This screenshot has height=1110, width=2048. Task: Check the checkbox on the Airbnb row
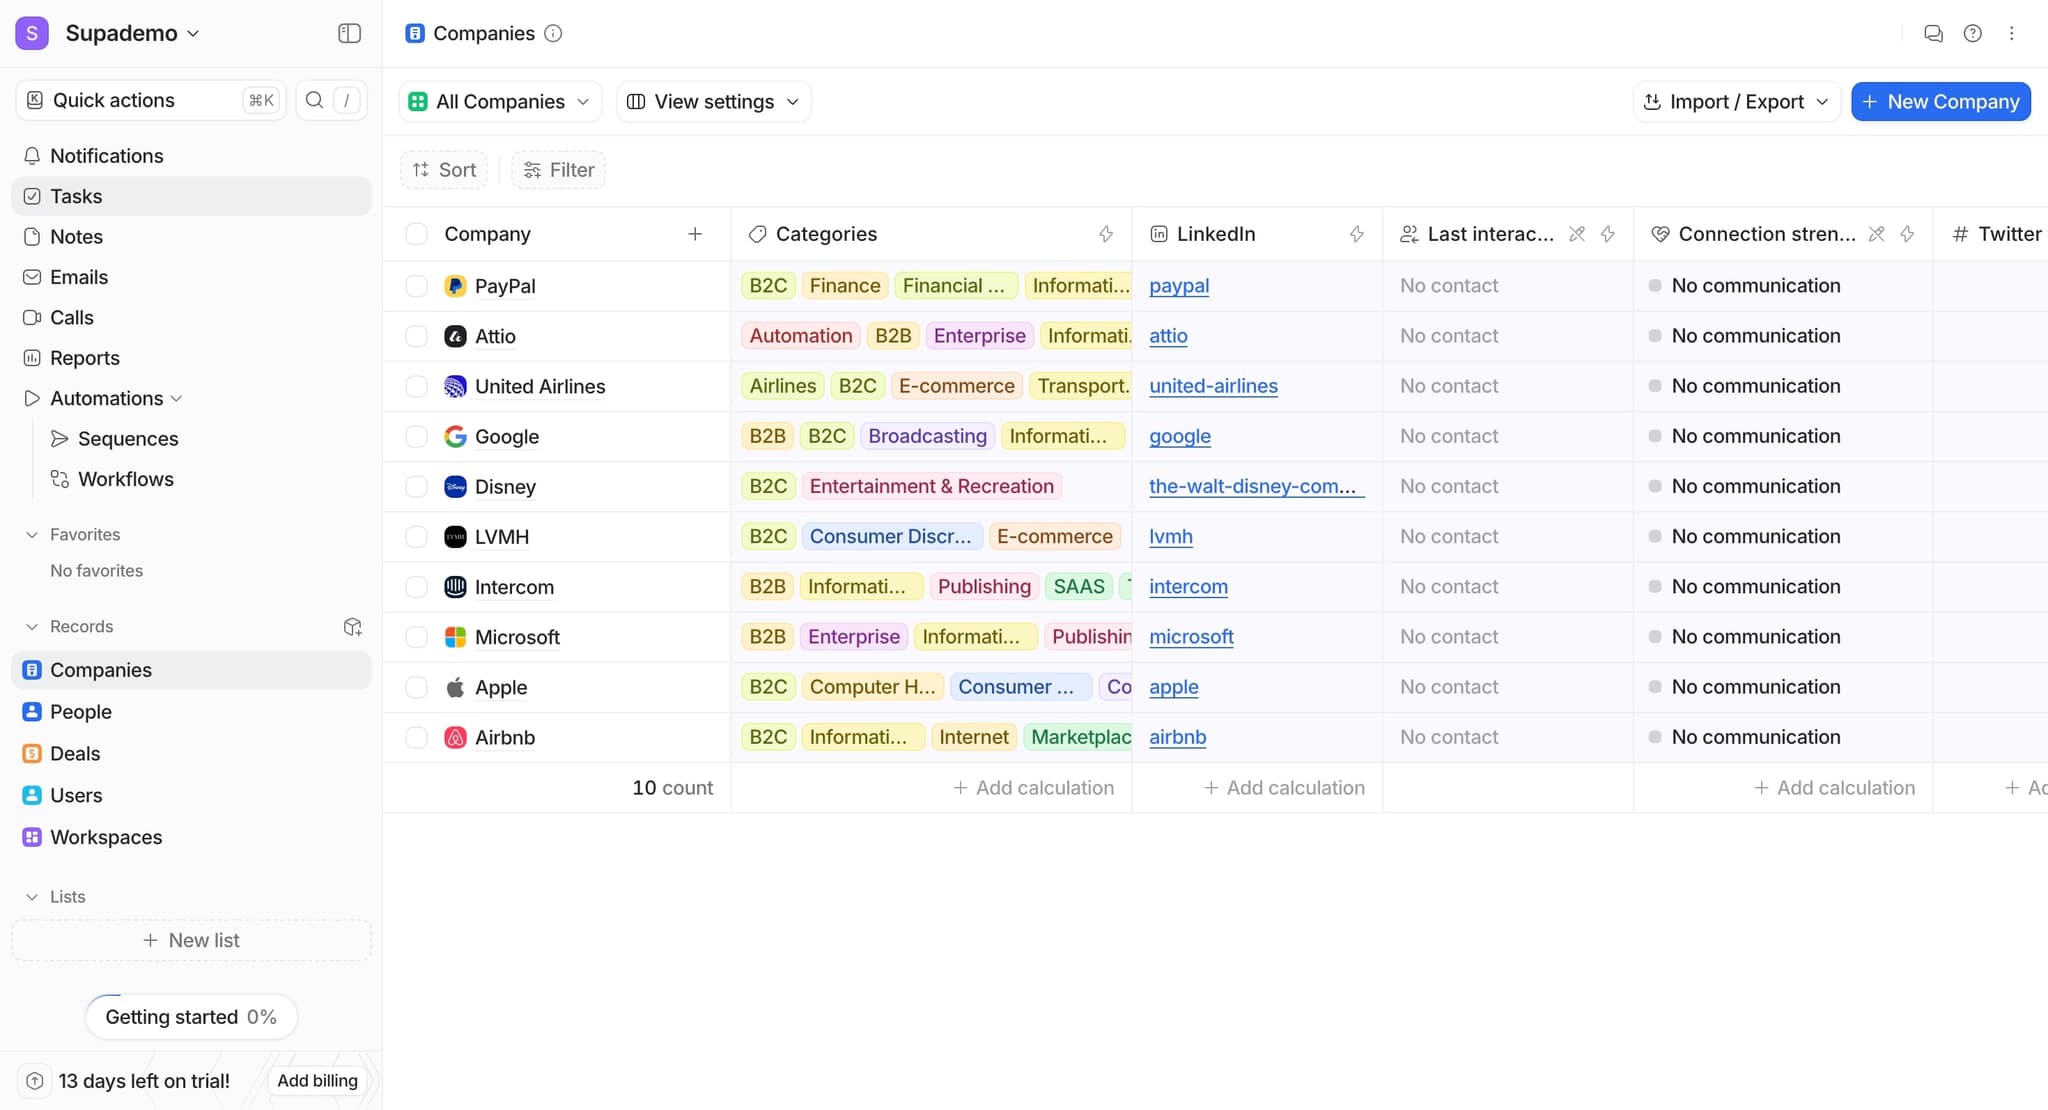click(x=416, y=737)
